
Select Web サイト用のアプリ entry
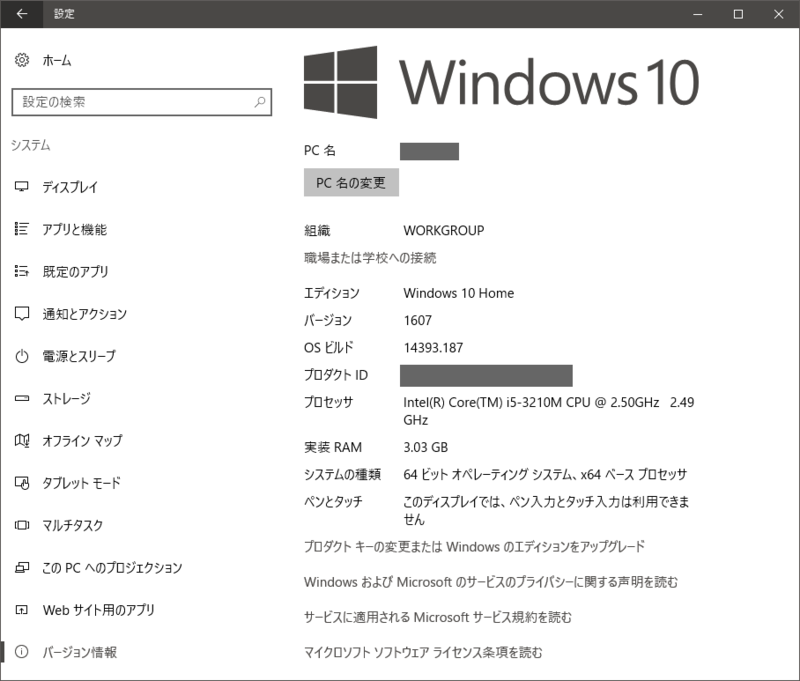(x=98, y=610)
